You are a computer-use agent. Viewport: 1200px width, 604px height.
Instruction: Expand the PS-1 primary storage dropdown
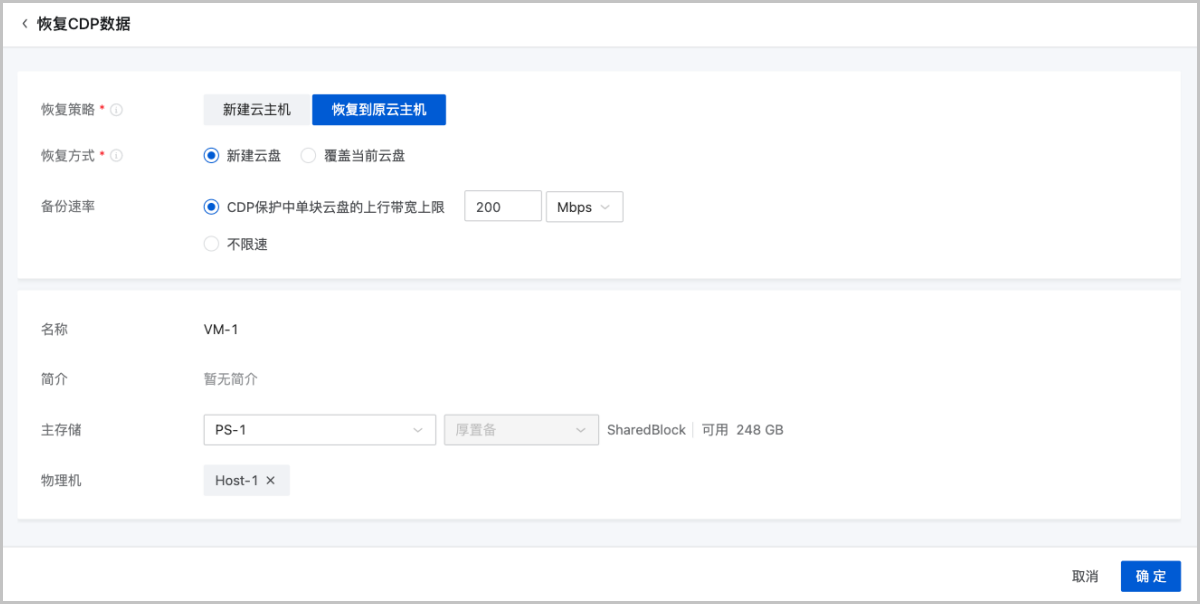319,430
